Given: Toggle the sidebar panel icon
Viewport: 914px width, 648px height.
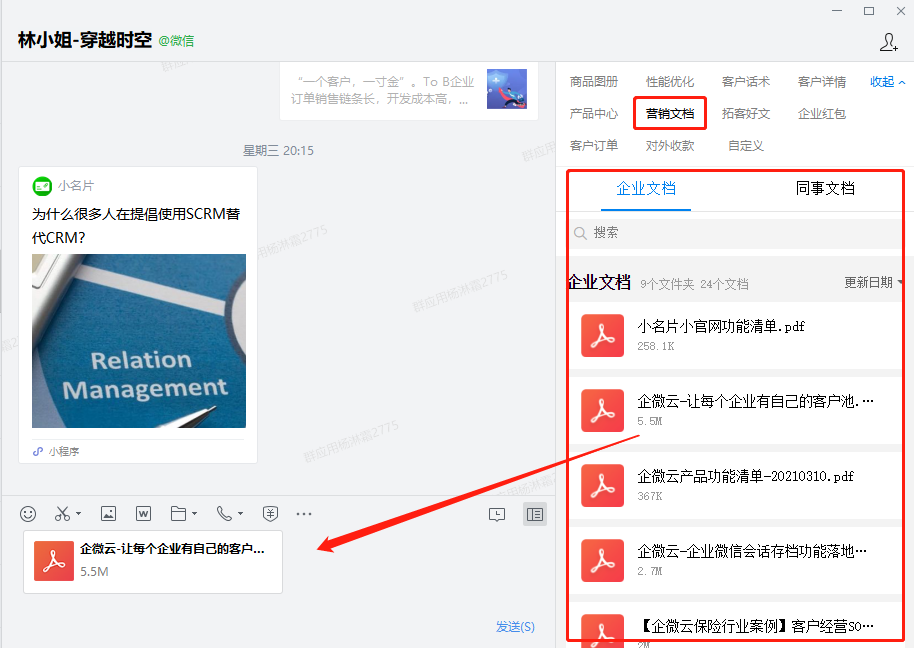Looking at the screenshot, I should [535, 514].
